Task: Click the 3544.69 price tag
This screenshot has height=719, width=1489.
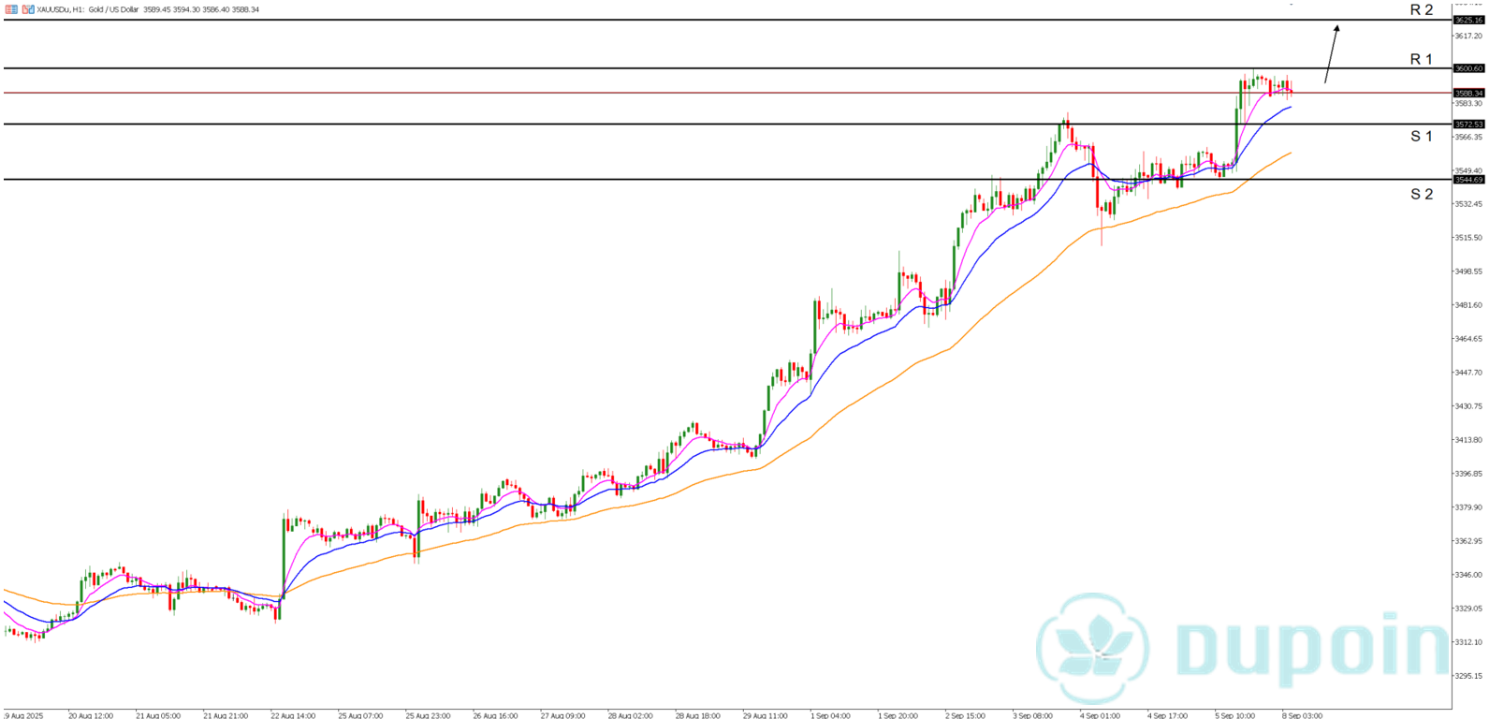Action: coord(1469,180)
